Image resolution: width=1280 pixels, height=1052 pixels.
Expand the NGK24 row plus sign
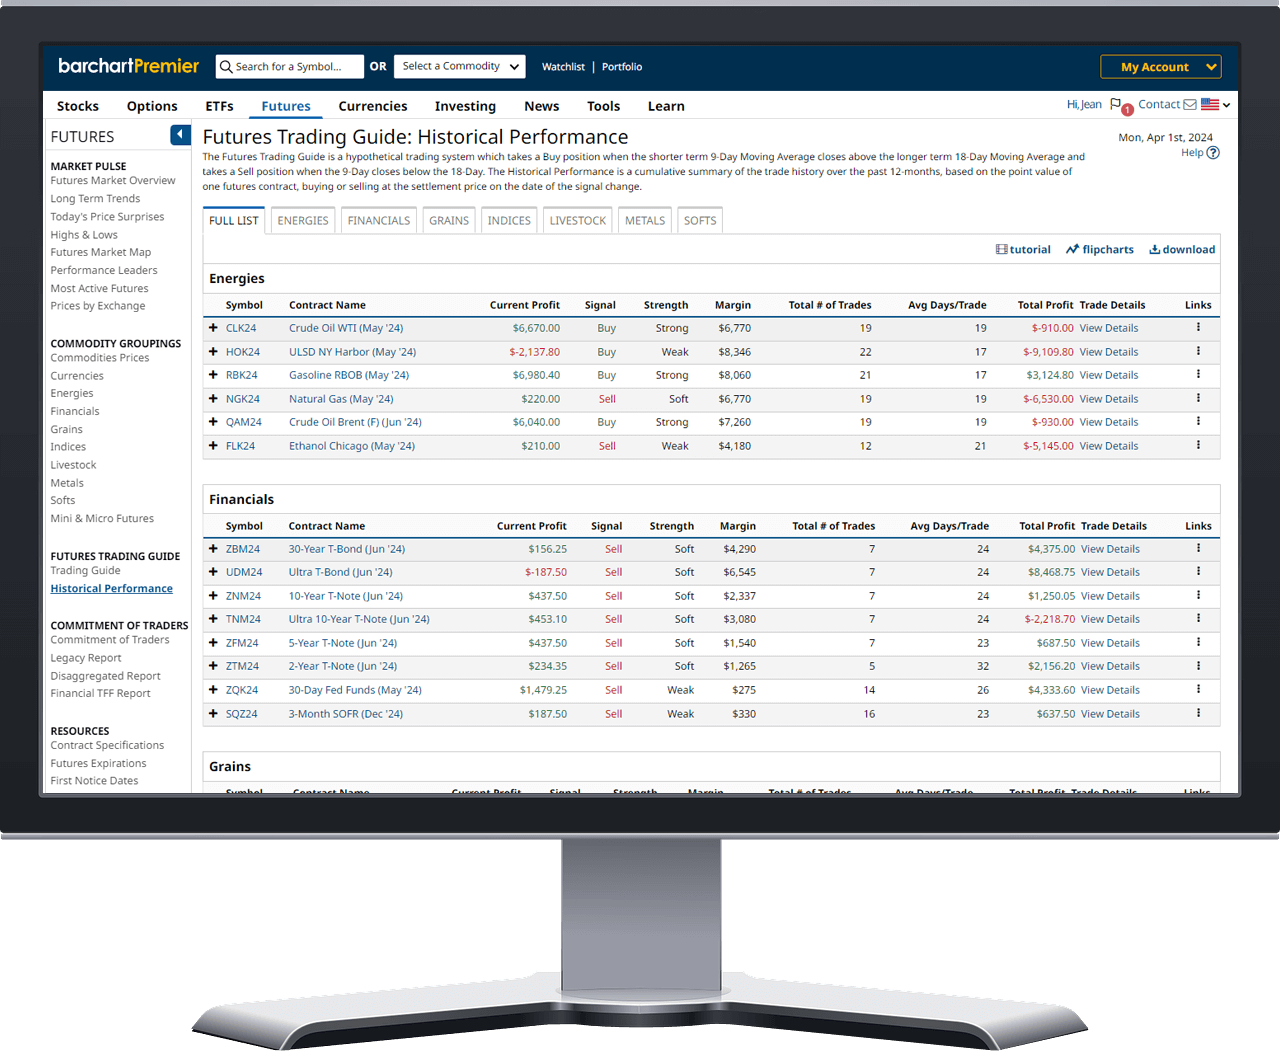213,399
